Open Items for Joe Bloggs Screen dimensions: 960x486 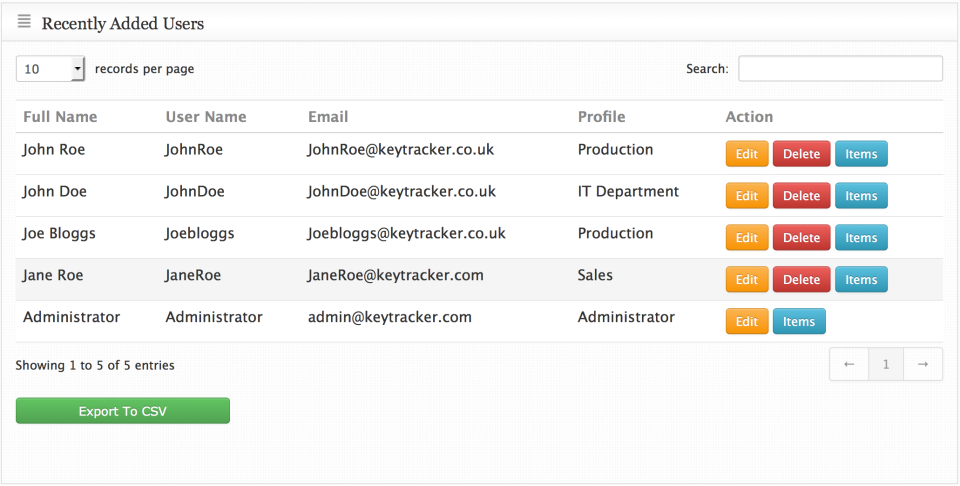pyautogui.click(x=861, y=238)
